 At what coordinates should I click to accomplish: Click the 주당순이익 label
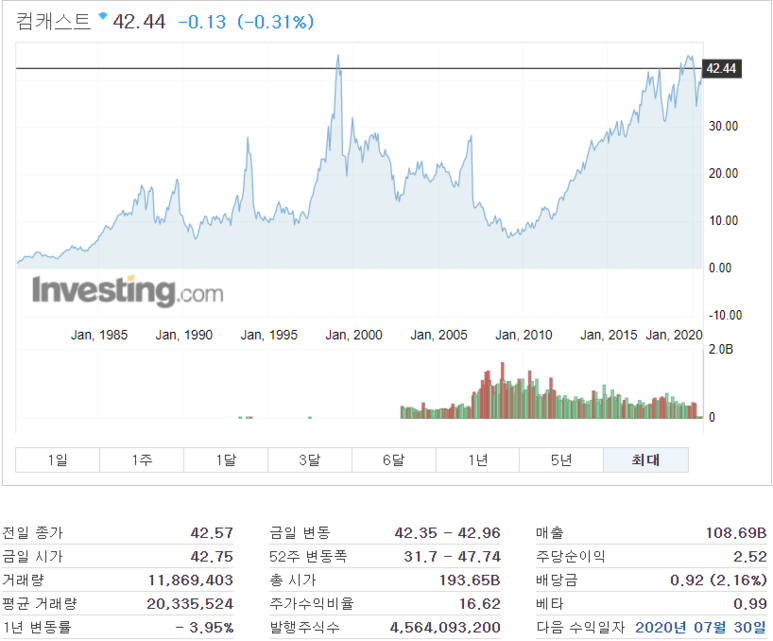tap(570, 556)
